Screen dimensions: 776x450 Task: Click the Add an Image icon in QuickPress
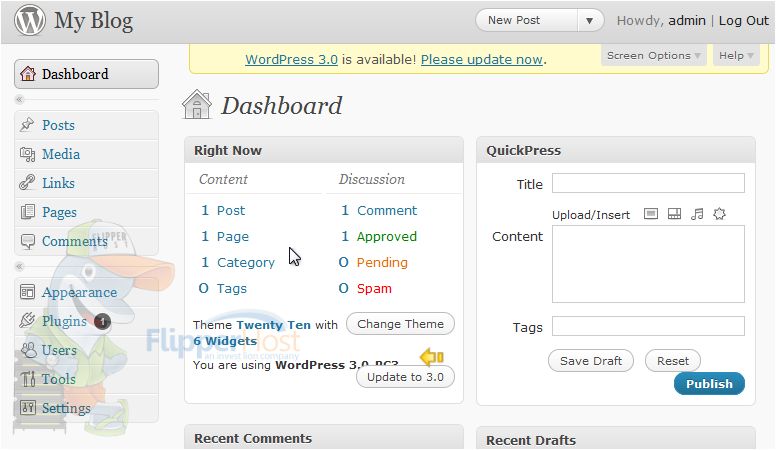click(x=651, y=214)
